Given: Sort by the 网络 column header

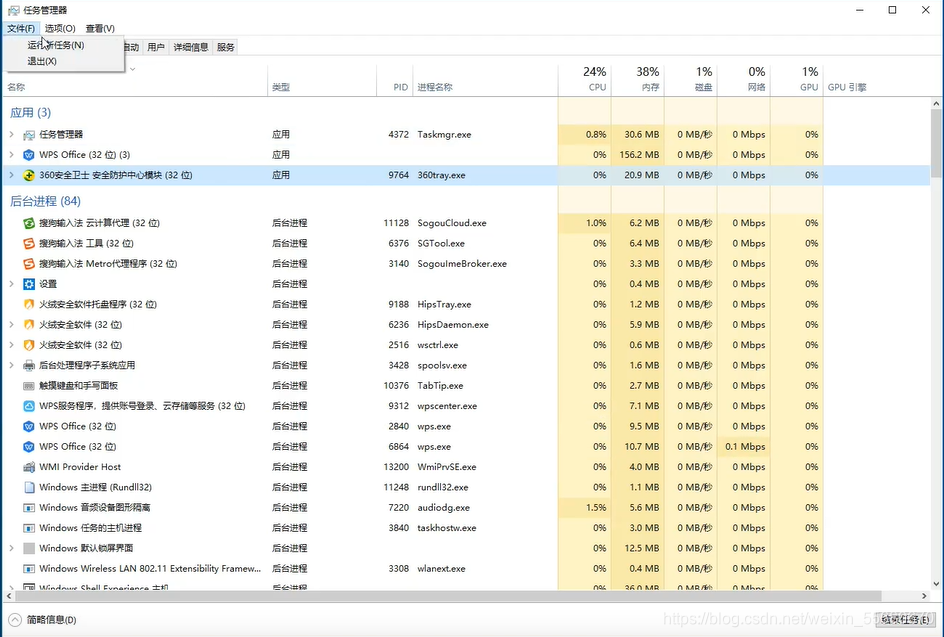Looking at the screenshot, I should pos(744,79).
